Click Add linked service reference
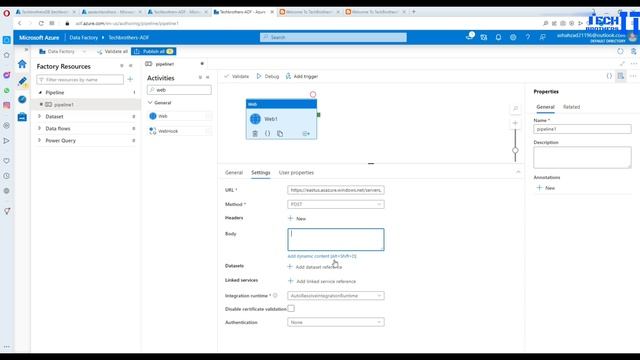The image size is (640, 360). [322, 281]
